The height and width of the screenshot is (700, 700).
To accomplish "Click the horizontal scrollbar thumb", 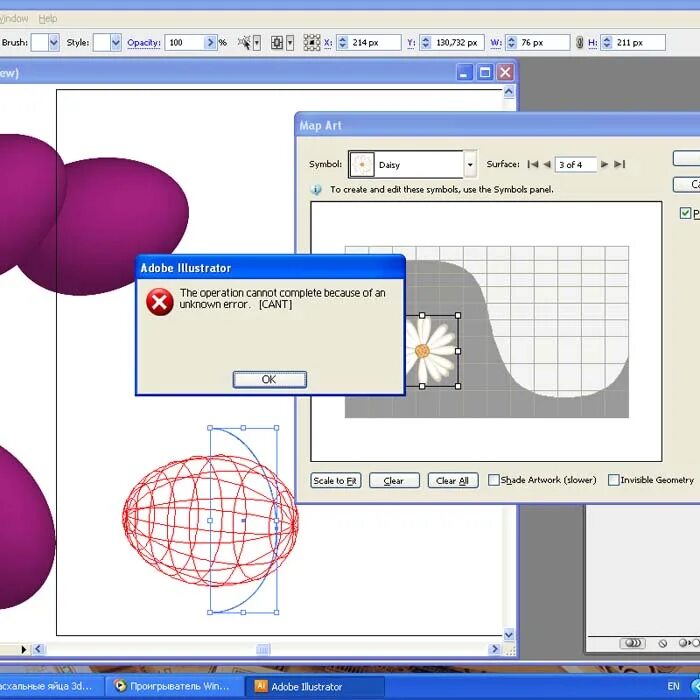I will coord(263,649).
